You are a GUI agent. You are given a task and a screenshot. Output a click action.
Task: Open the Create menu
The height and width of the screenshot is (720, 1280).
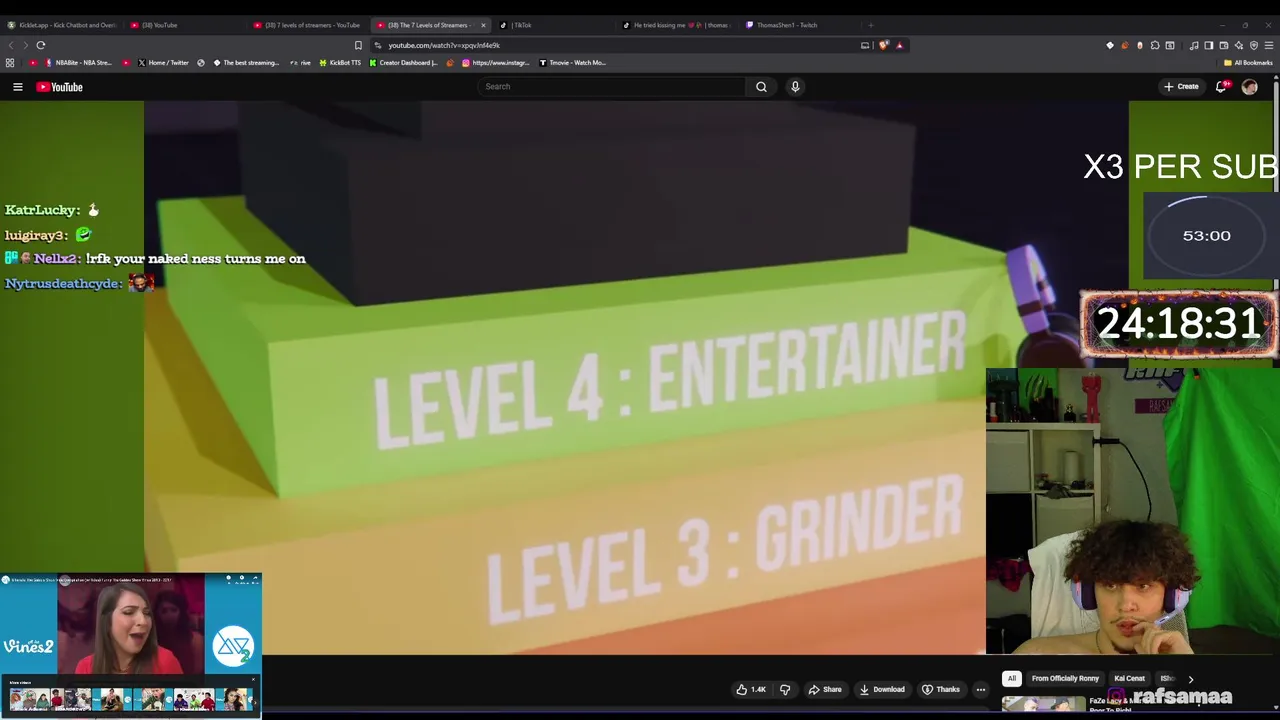(1181, 87)
